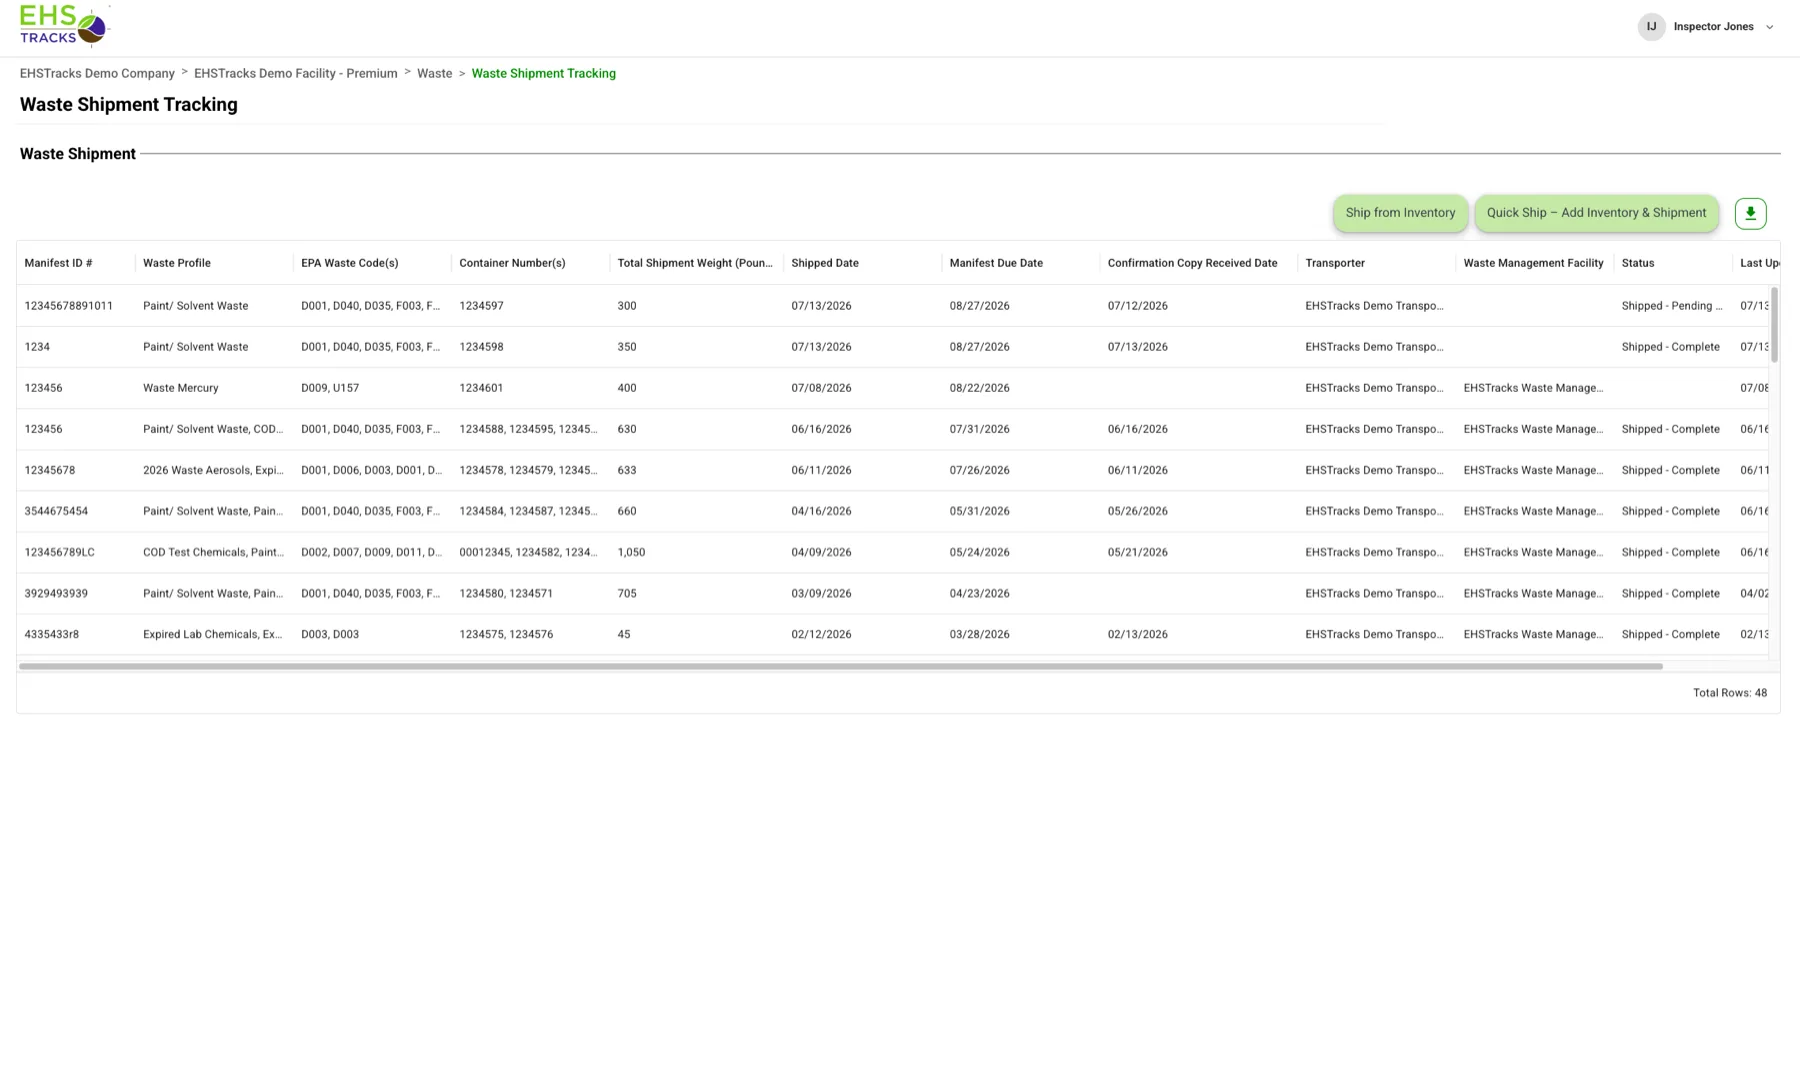Screen dimensions: 1800x1089
Task: Click containers 1234575, 1234576 cell
Action: [x=530, y=634]
